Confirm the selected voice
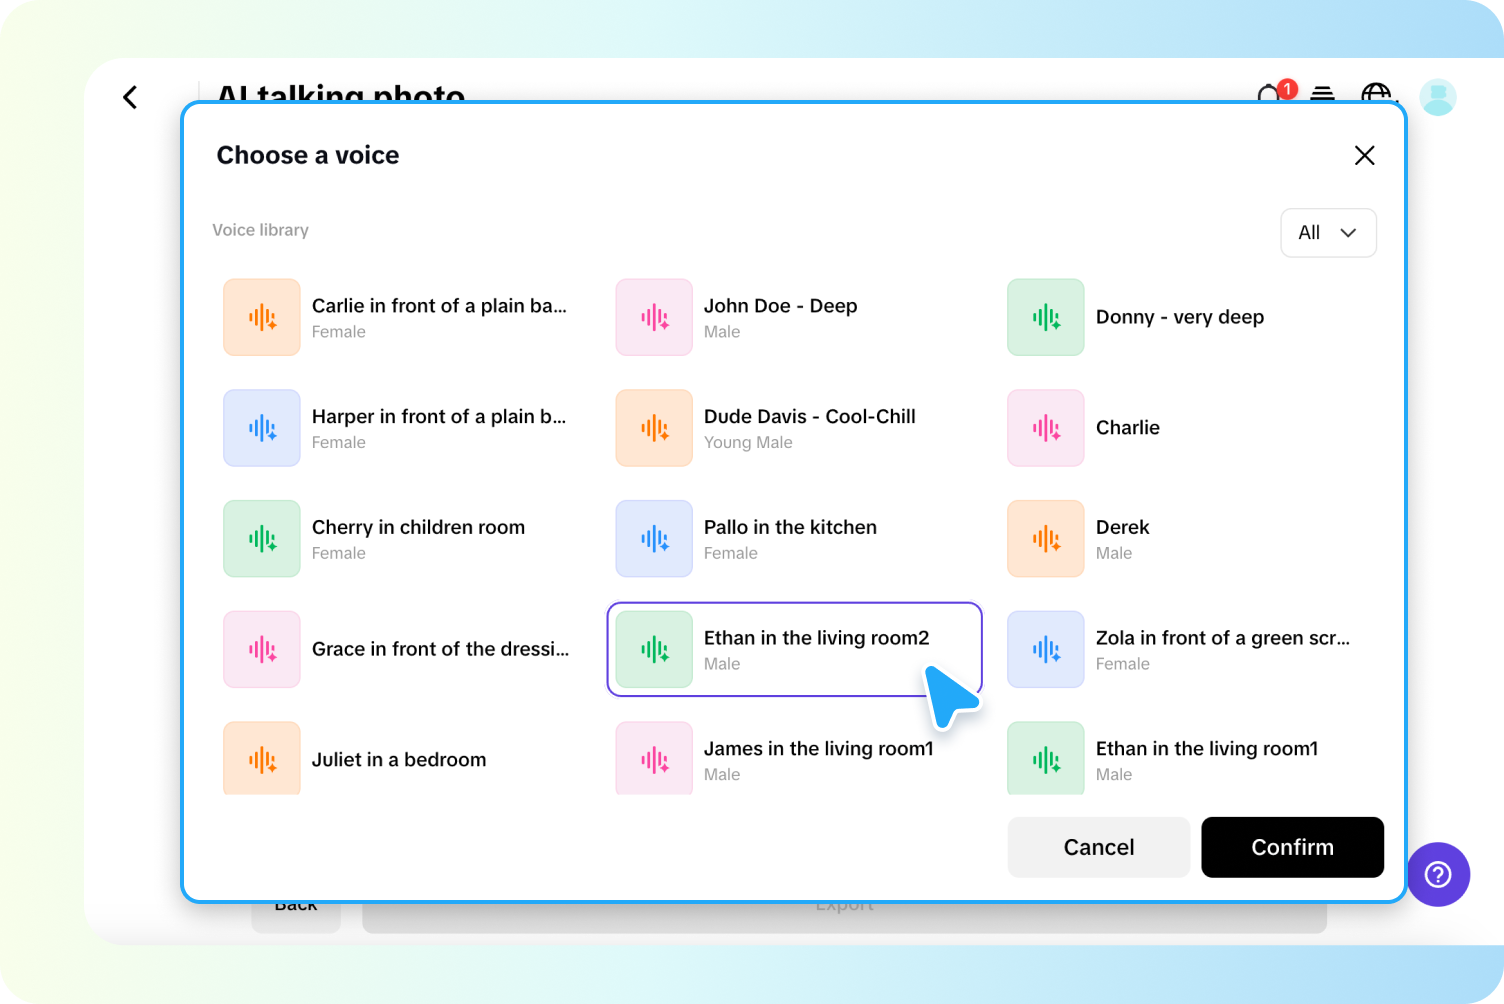 pos(1292,847)
